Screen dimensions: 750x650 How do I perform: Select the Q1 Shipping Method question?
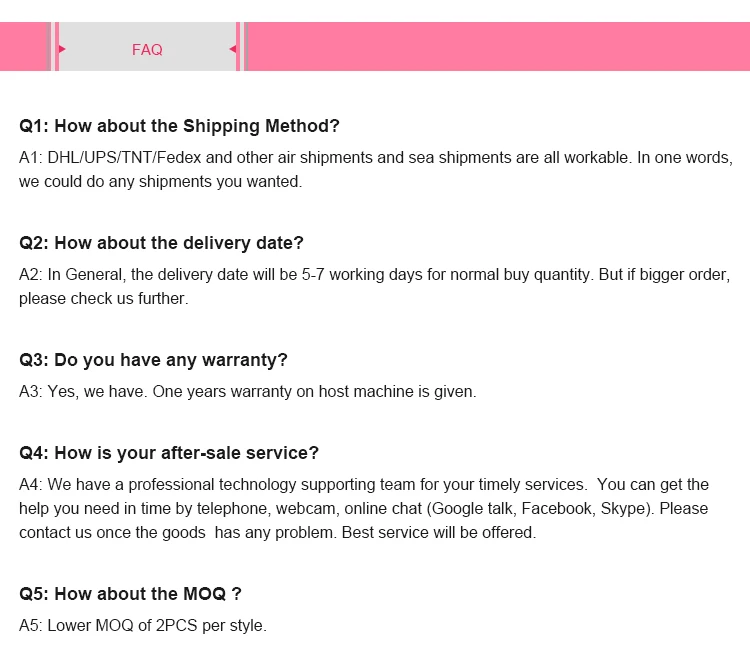pos(179,126)
